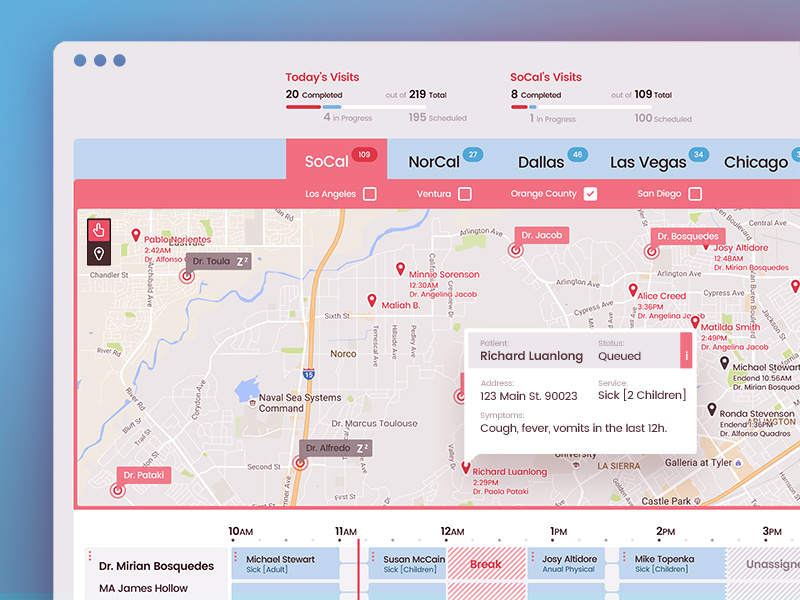Switch to the Chicago tab
Screen dimensions: 800x600
click(x=756, y=162)
